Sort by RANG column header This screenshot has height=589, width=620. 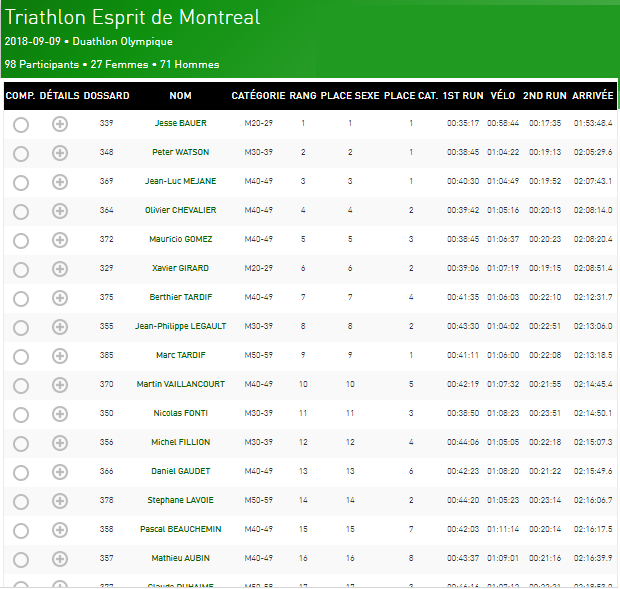coord(303,96)
